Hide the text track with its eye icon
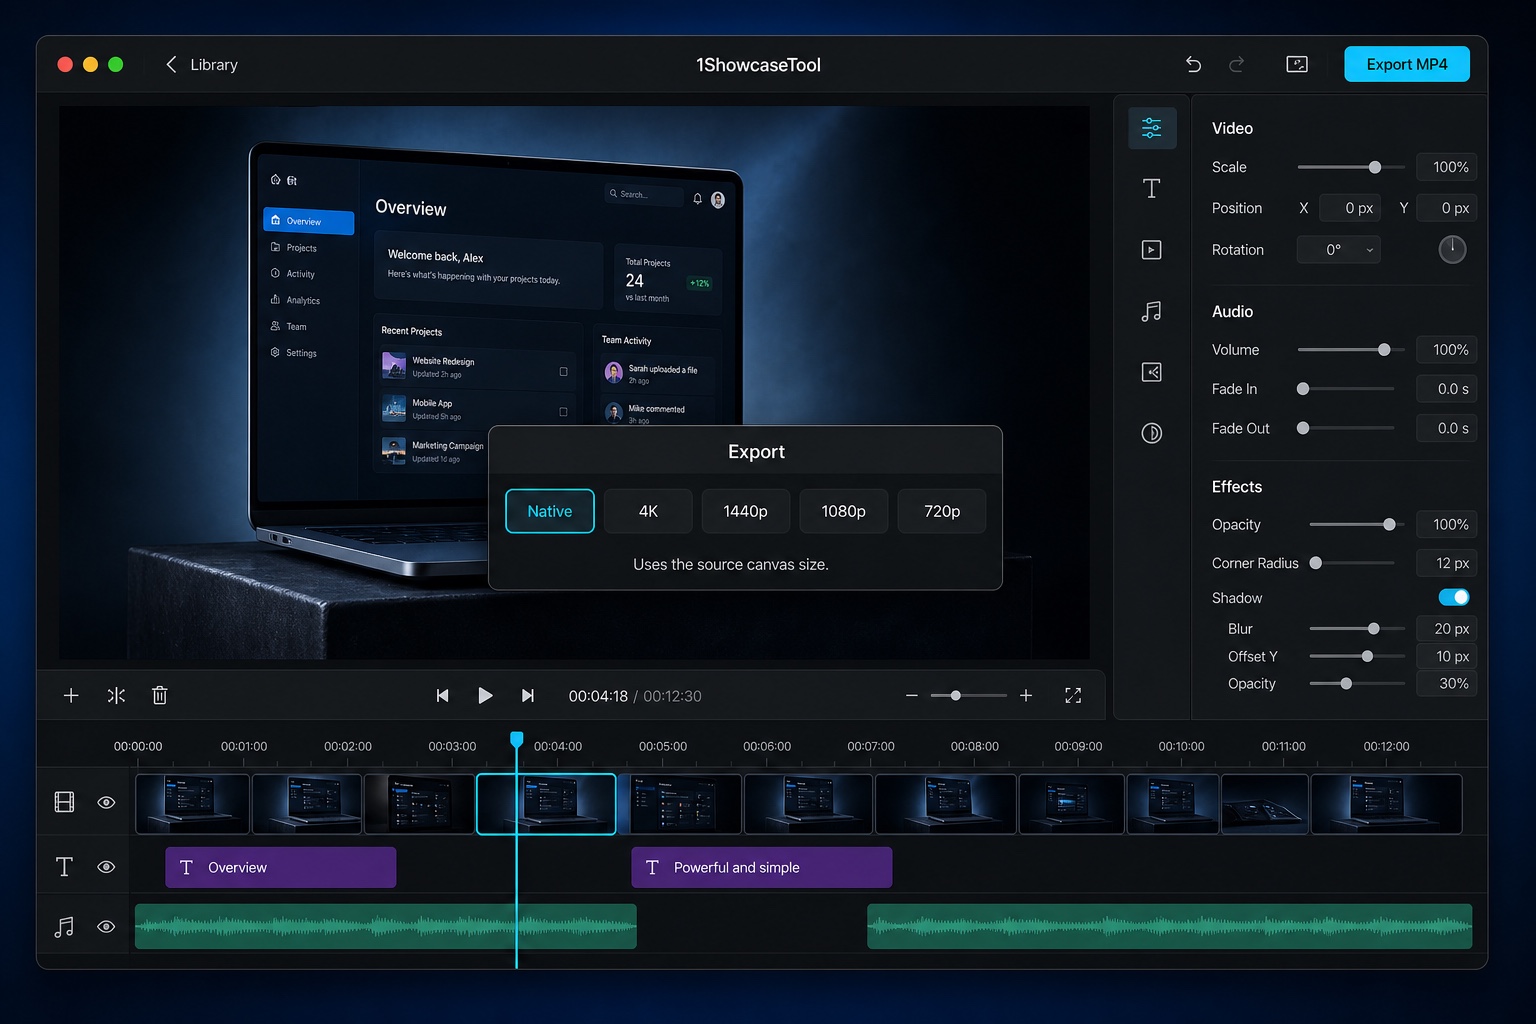 pyautogui.click(x=106, y=867)
